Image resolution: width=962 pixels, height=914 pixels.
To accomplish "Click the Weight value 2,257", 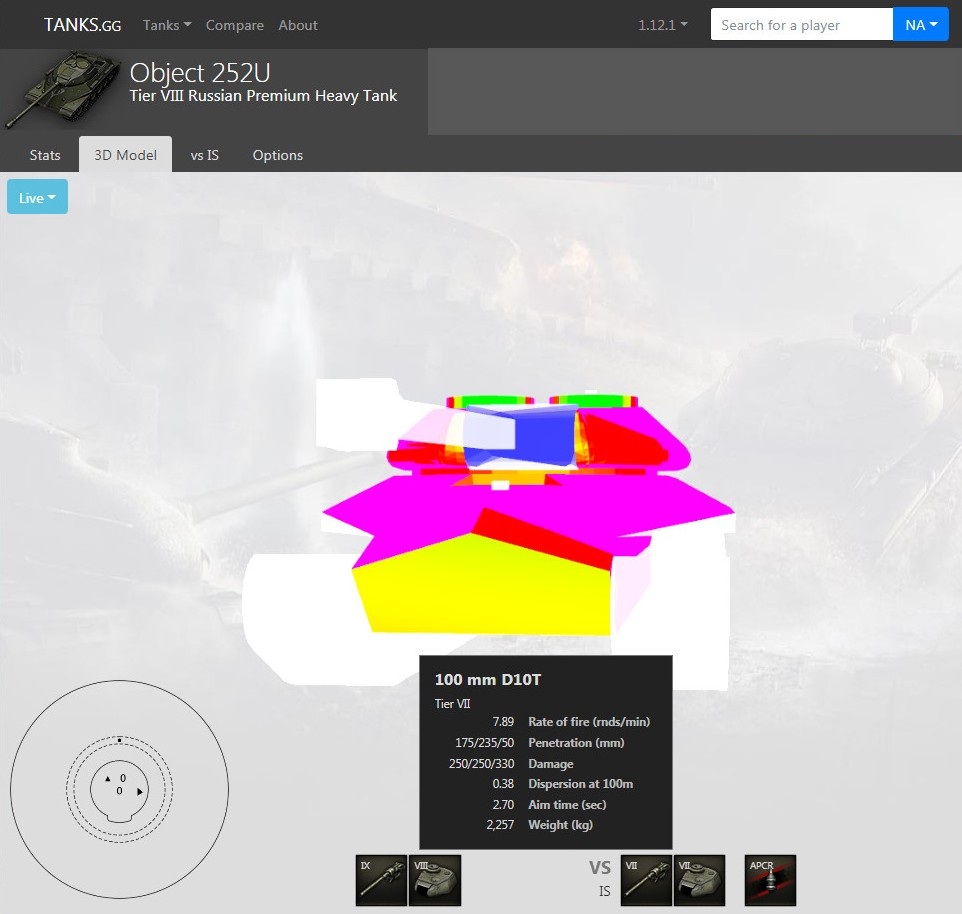I will coord(500,824).
